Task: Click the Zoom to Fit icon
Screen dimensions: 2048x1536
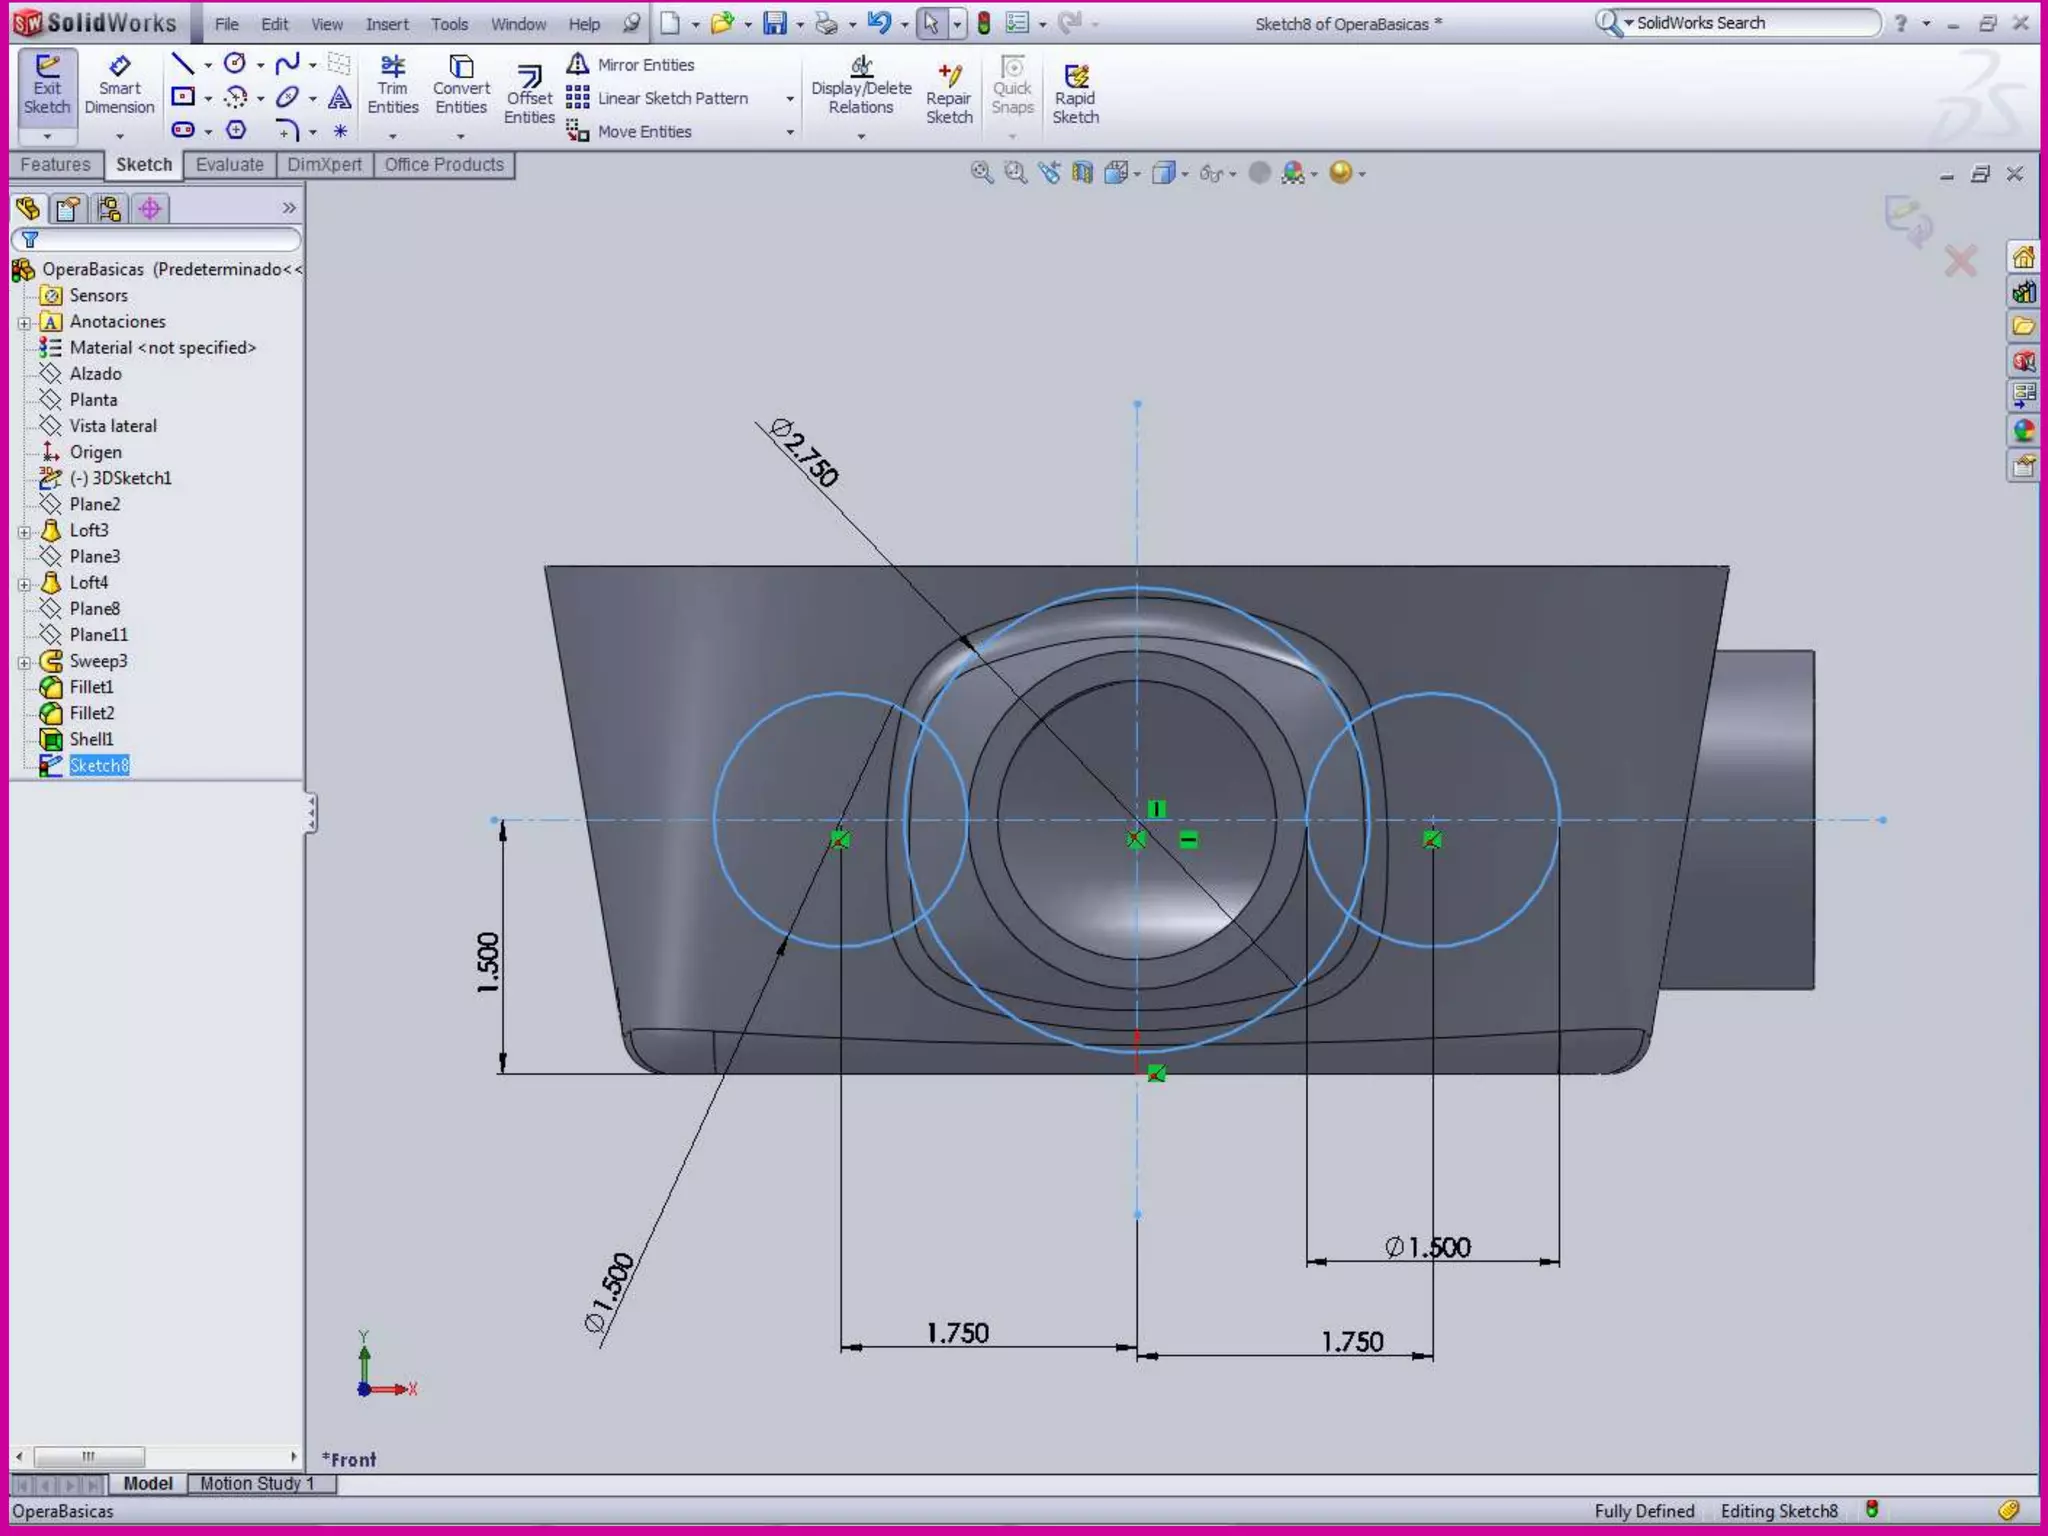Action: (x=982, y=173)
